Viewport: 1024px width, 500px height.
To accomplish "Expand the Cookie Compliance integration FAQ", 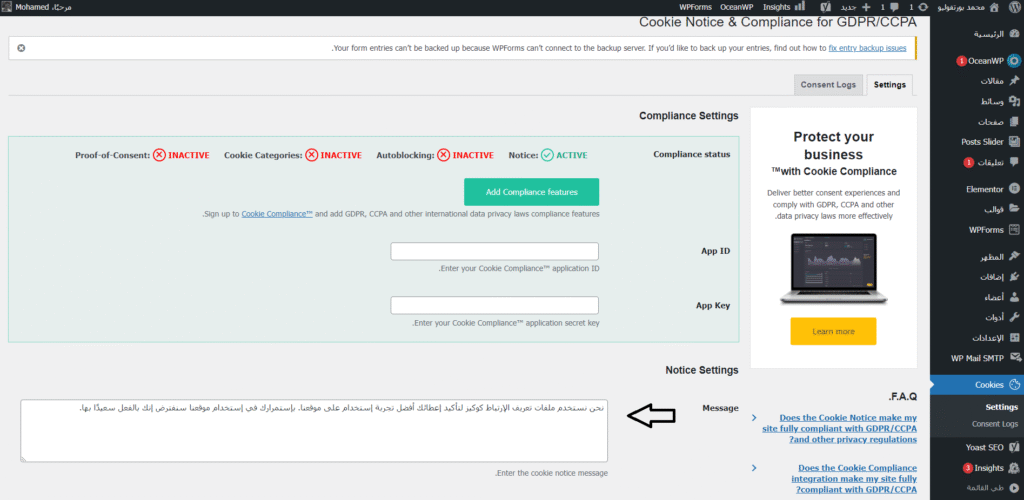I will coord(754,468).
